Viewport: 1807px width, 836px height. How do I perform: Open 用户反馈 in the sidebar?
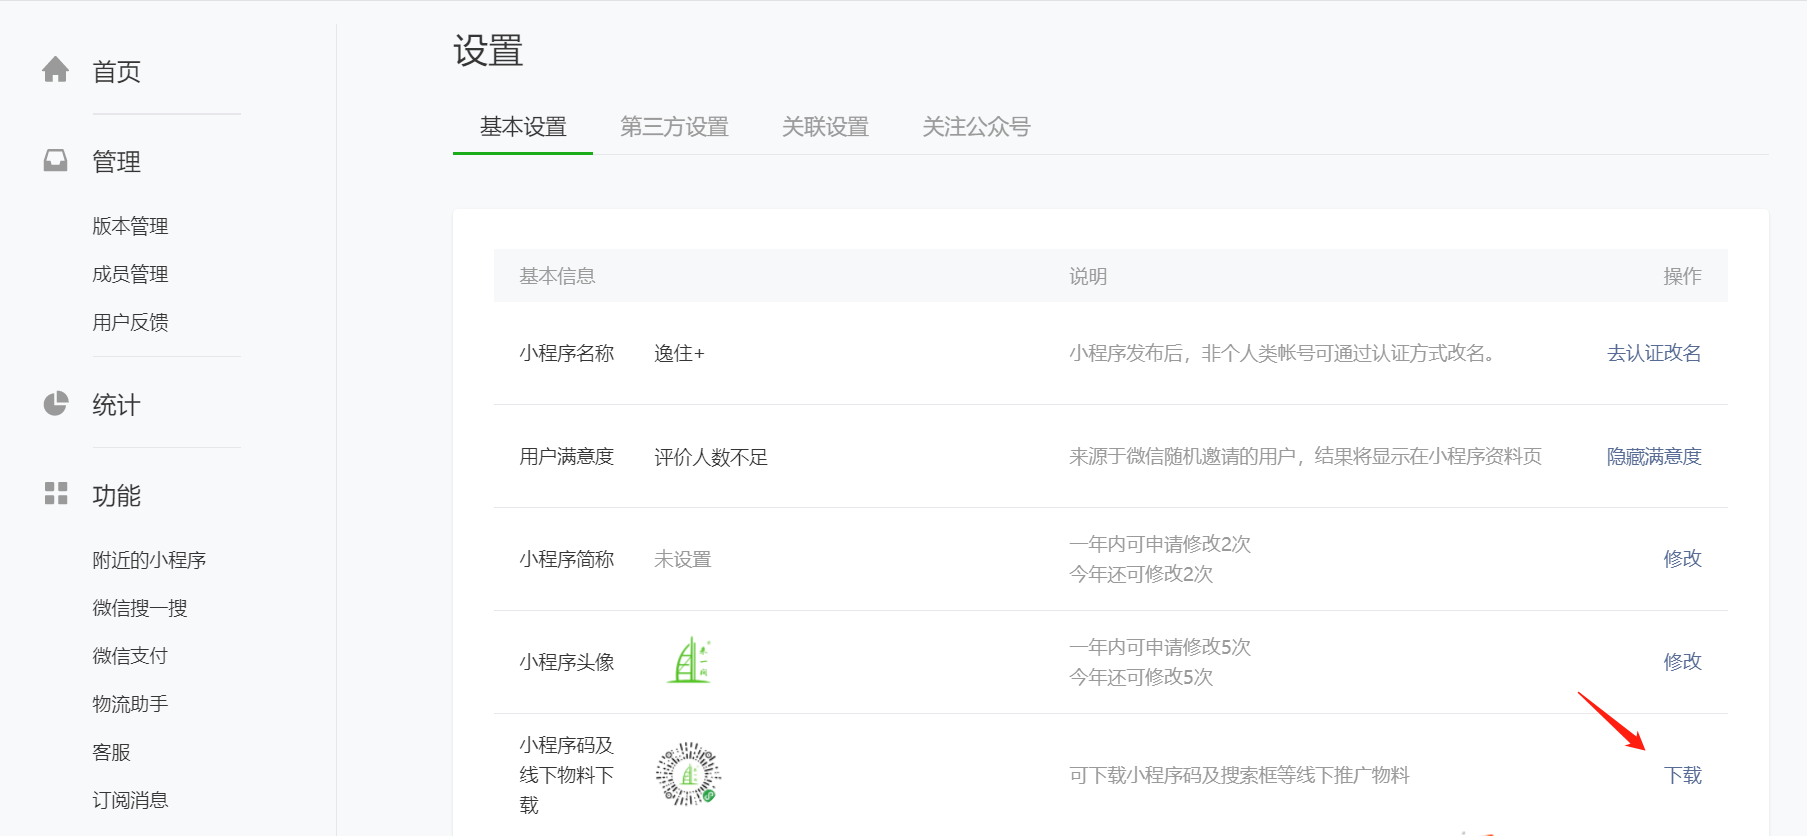(130, 322)
